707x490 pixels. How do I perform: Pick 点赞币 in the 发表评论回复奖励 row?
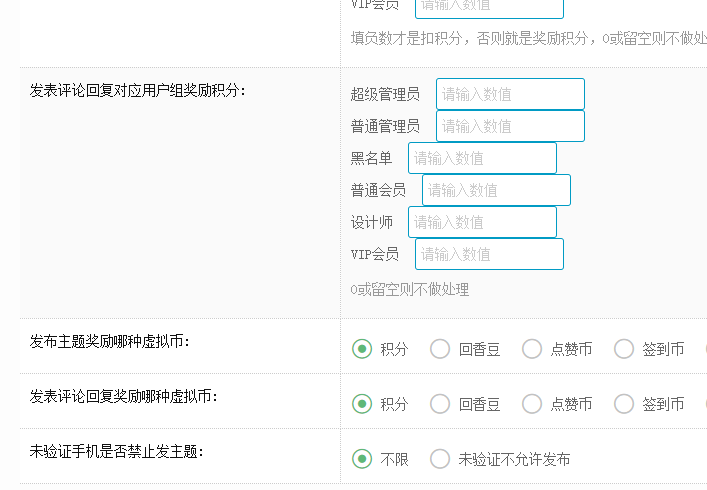532,404
